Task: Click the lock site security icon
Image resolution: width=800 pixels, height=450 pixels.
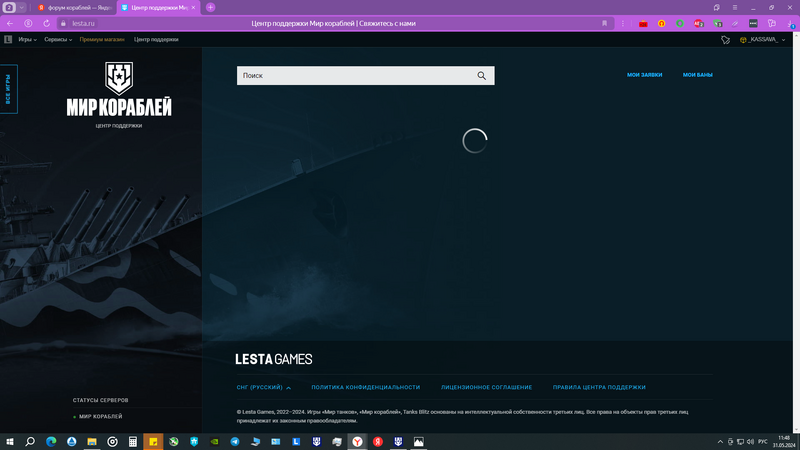Action: [x=63, y=23]
